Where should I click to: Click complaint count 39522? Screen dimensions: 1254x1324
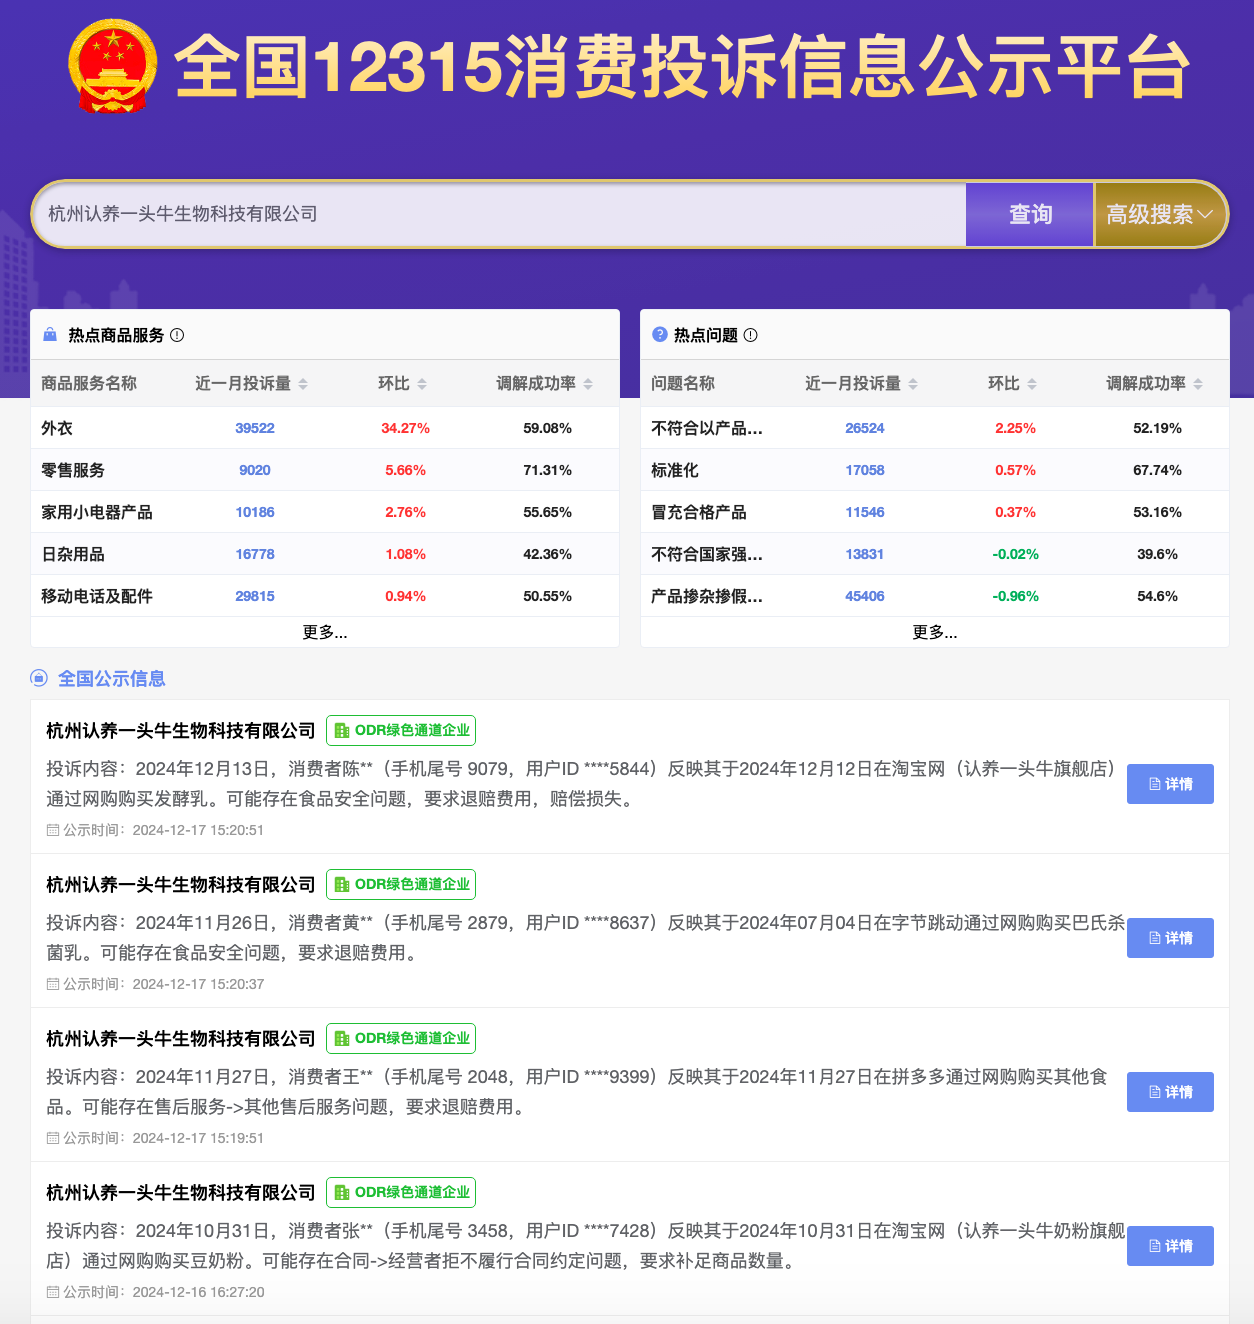pyautogui.click(x=255, y=428)
